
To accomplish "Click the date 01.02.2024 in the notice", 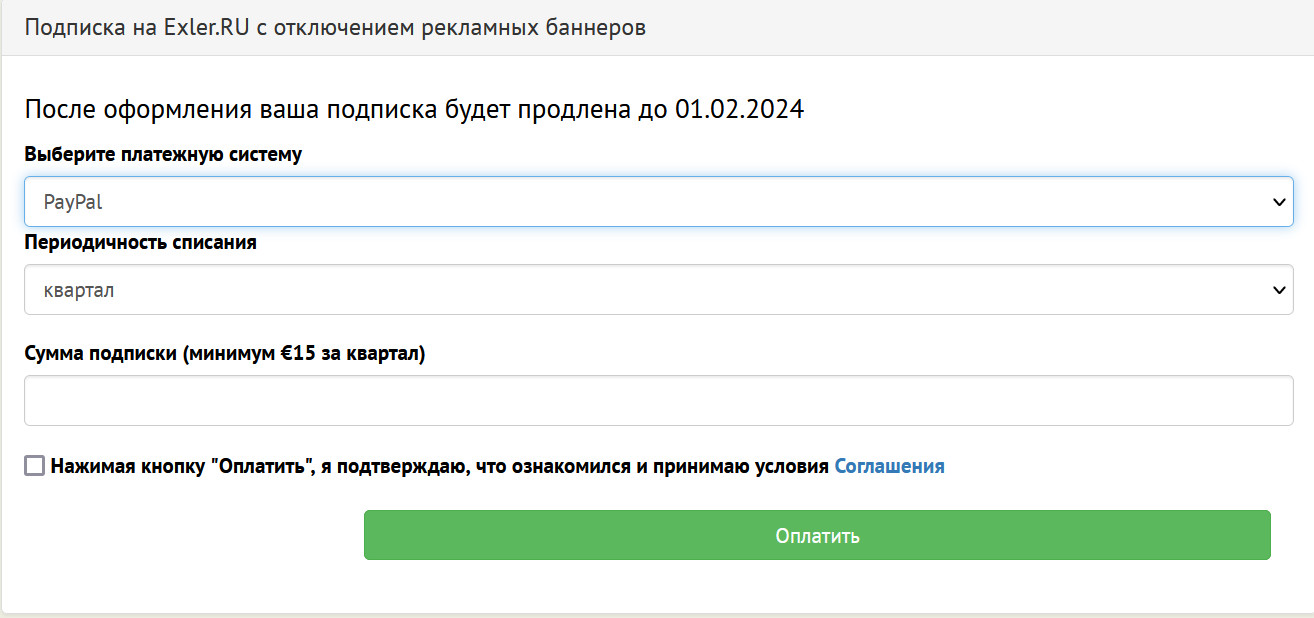I will tap(739, 109).
